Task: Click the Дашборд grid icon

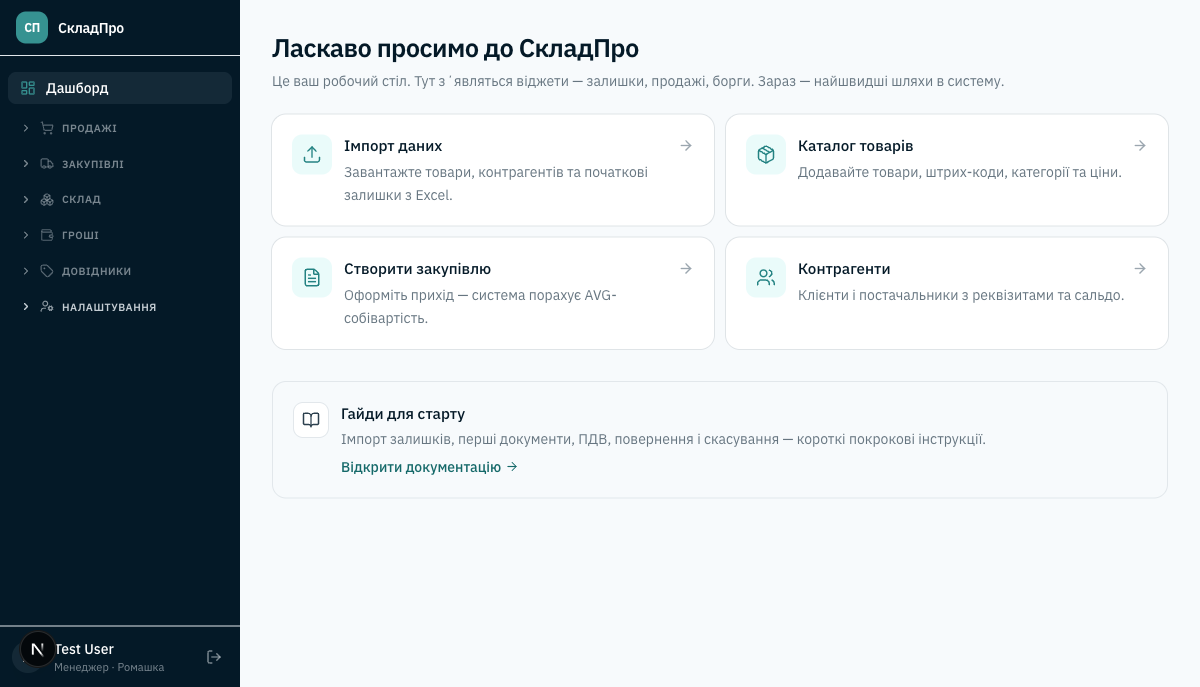Action: (28, 88)
